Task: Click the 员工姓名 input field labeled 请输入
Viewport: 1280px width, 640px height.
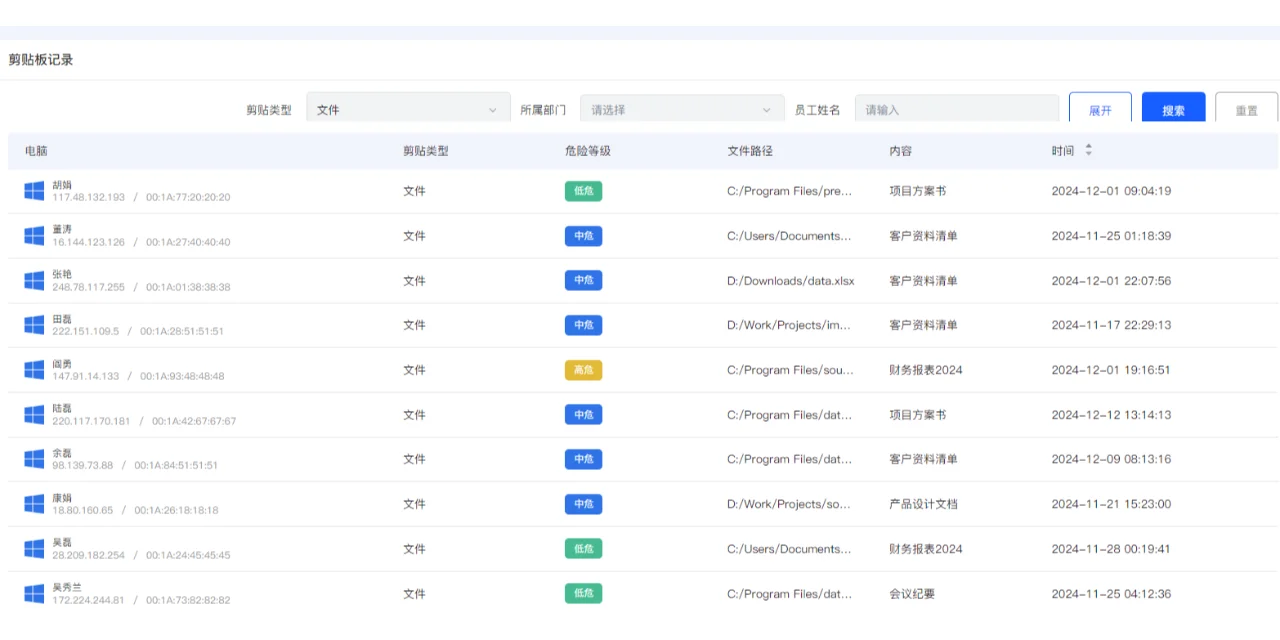Action: tap(955, 109)
